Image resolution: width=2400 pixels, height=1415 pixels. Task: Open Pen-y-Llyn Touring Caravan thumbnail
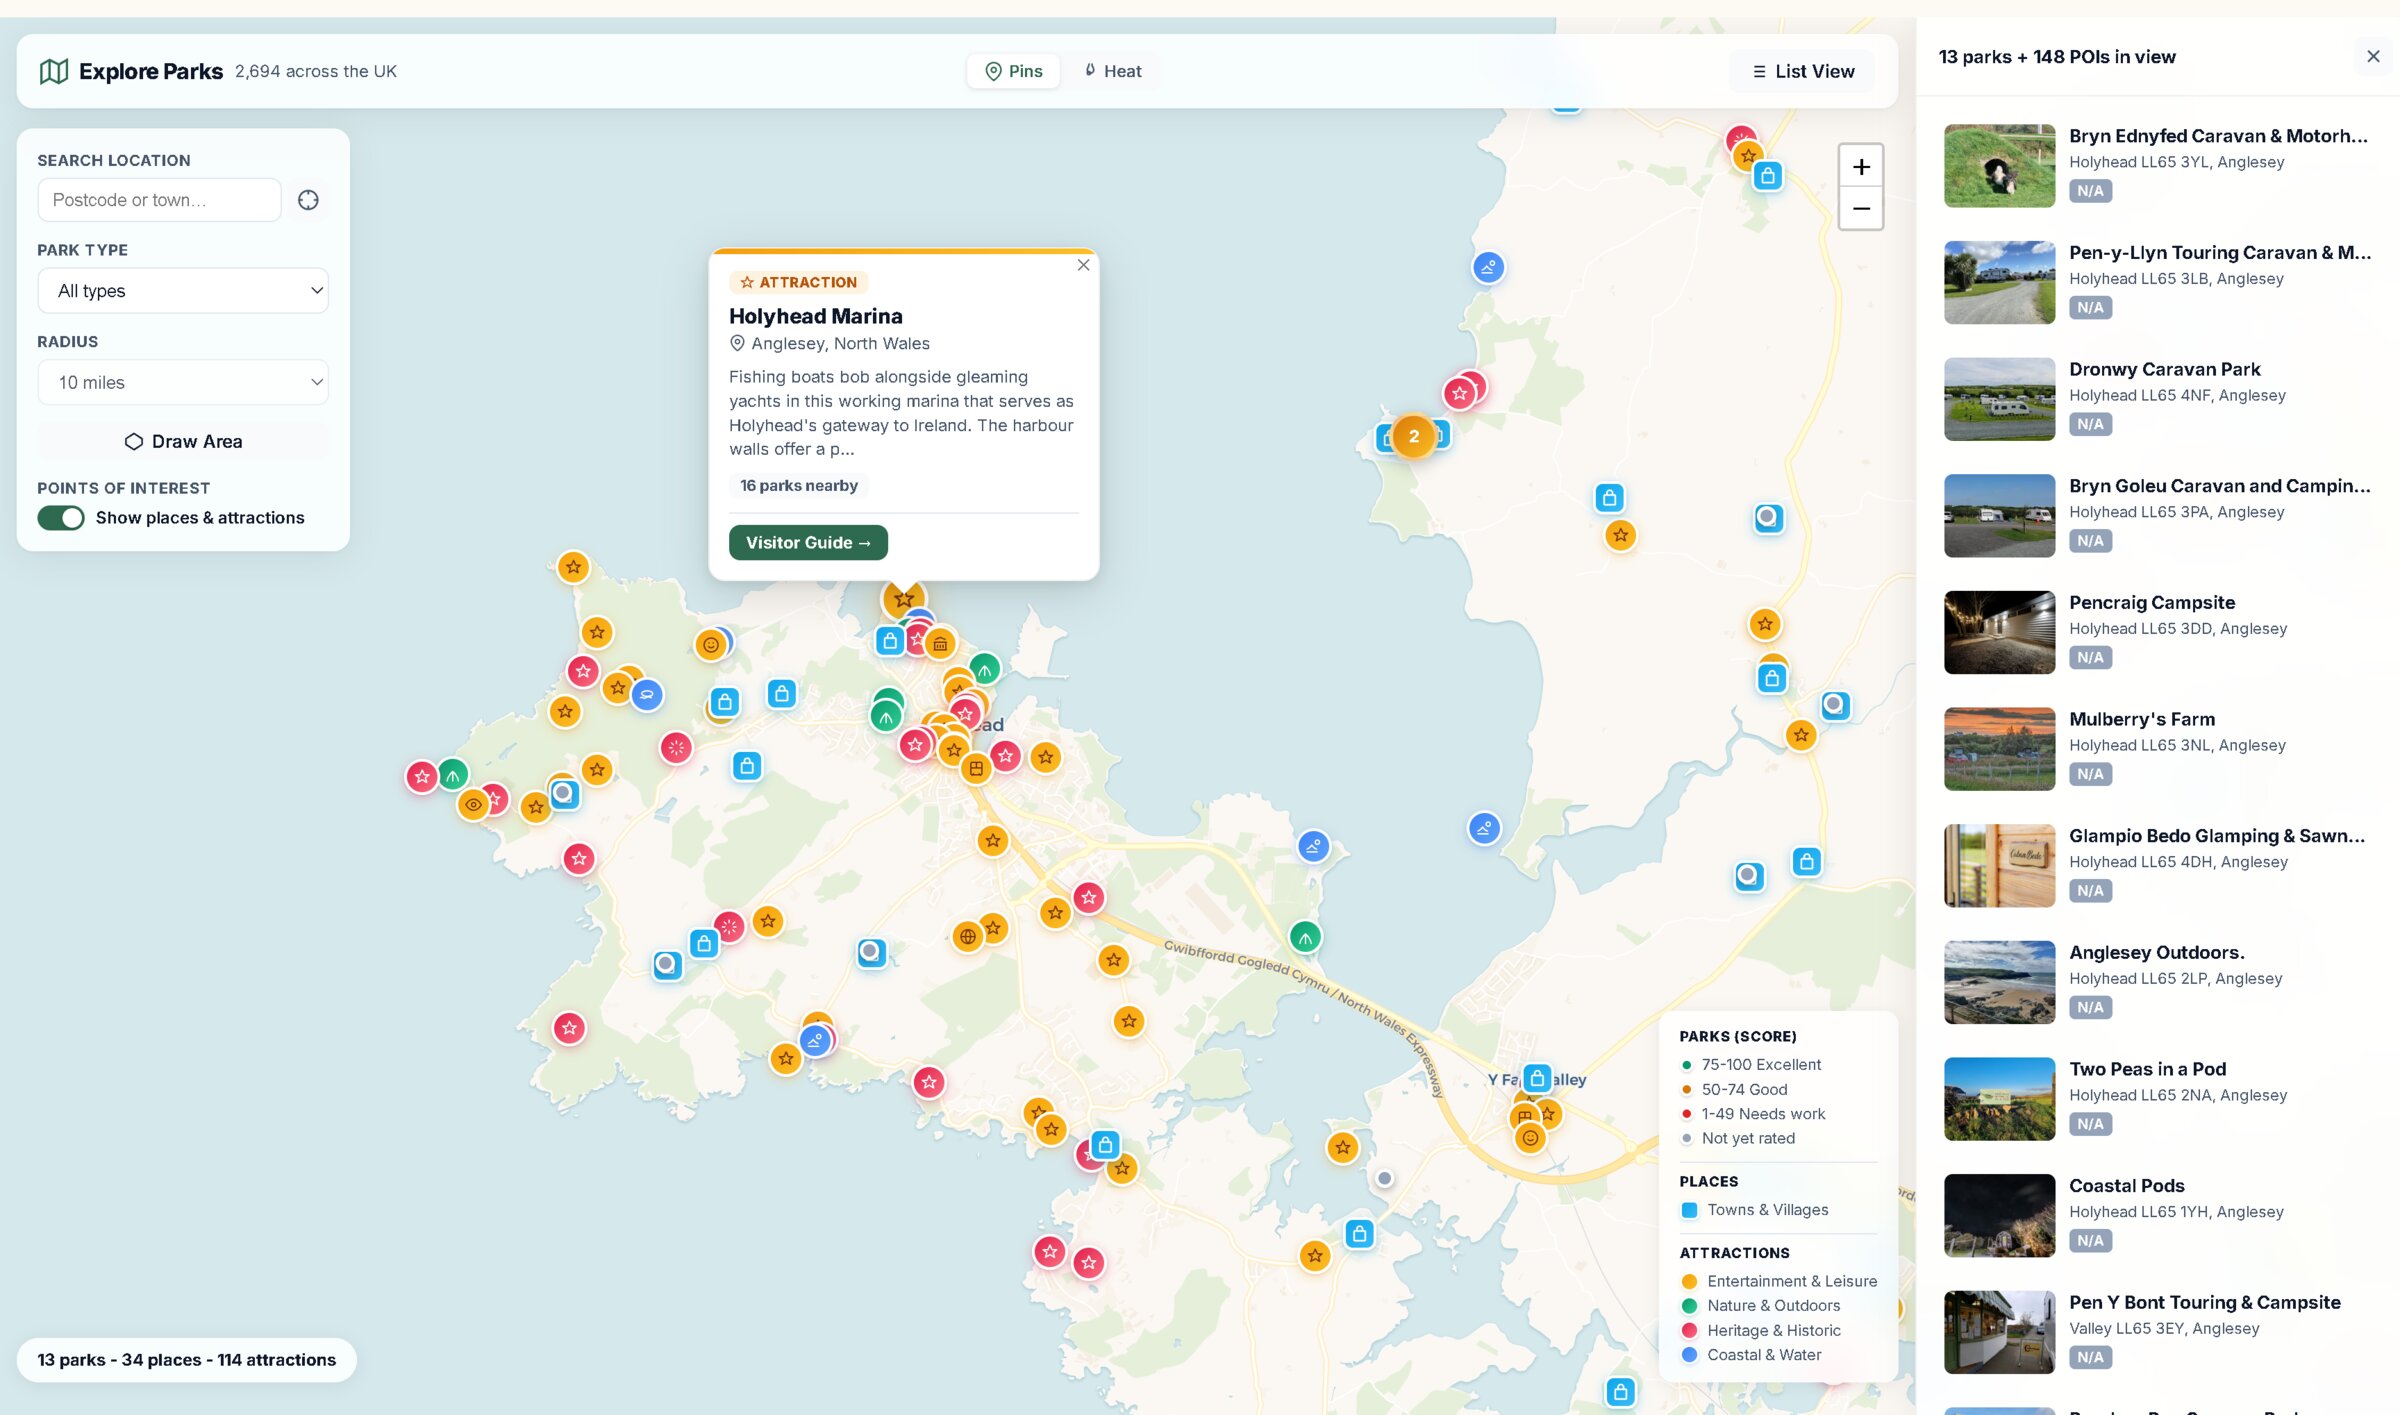(x=1998, y=282)
